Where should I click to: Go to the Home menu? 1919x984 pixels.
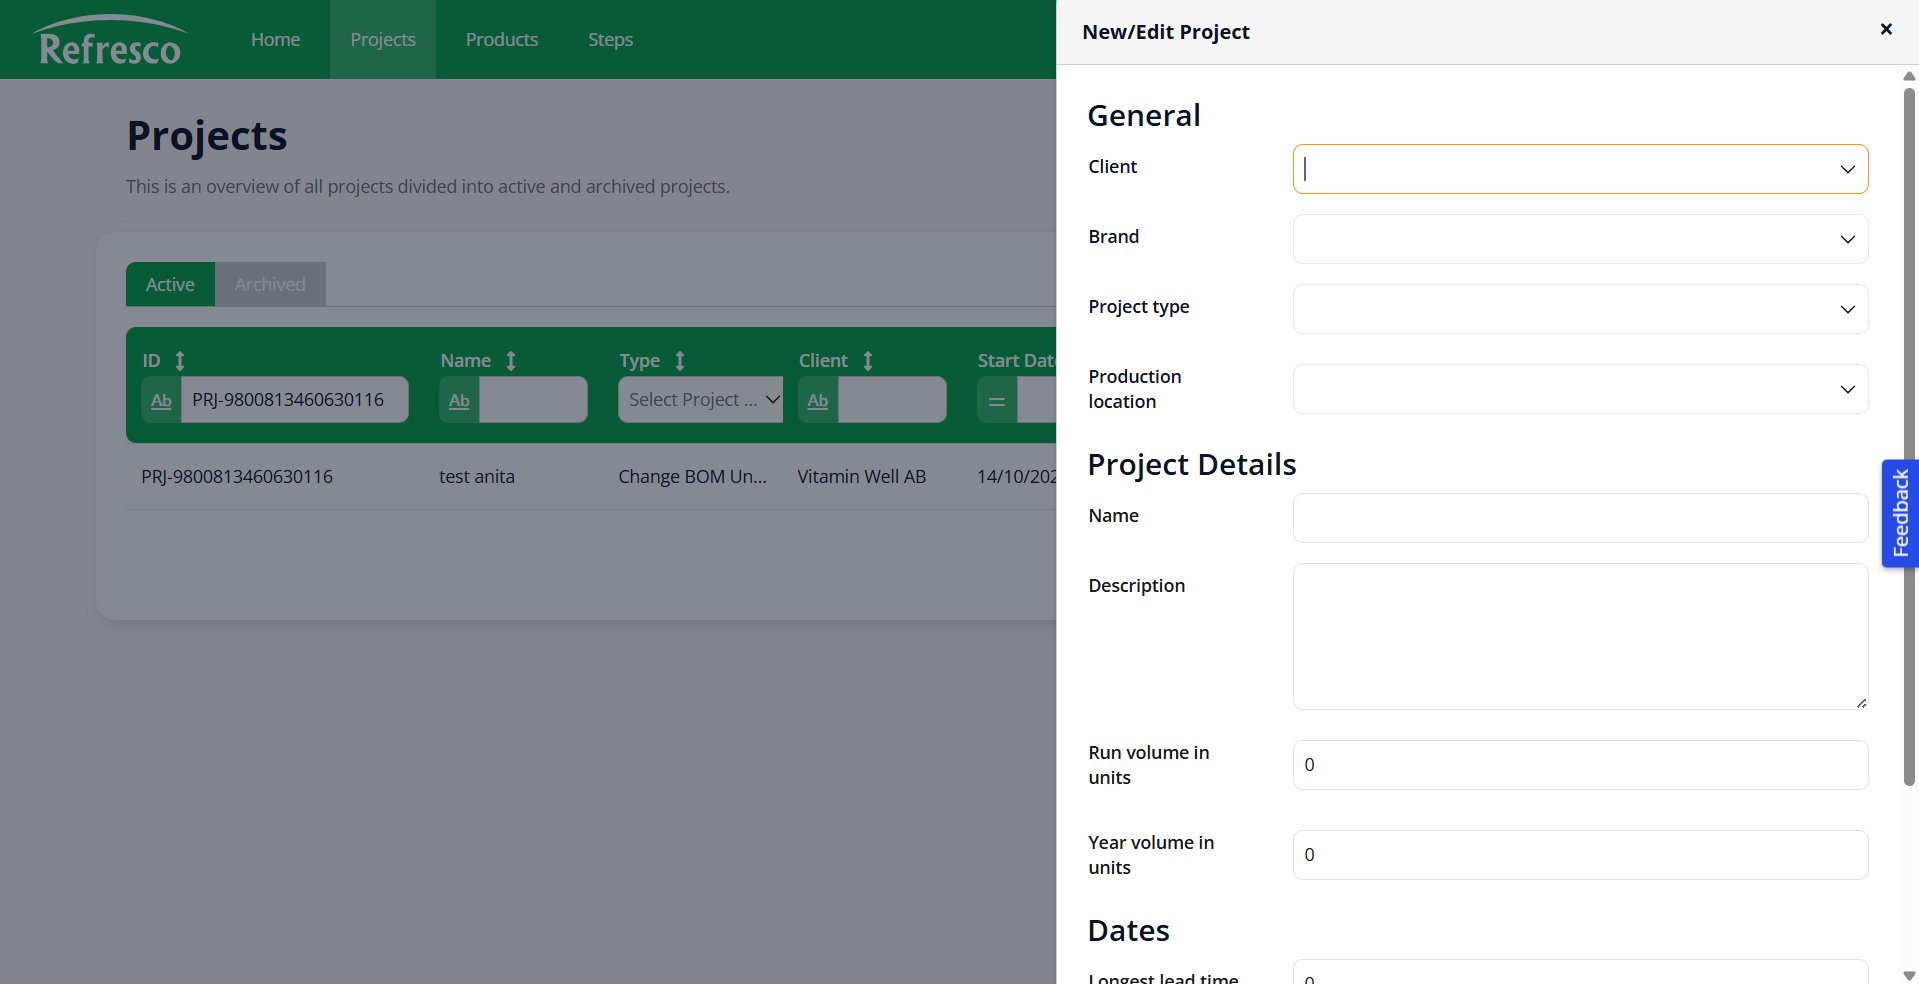click(x=276, y=39)
